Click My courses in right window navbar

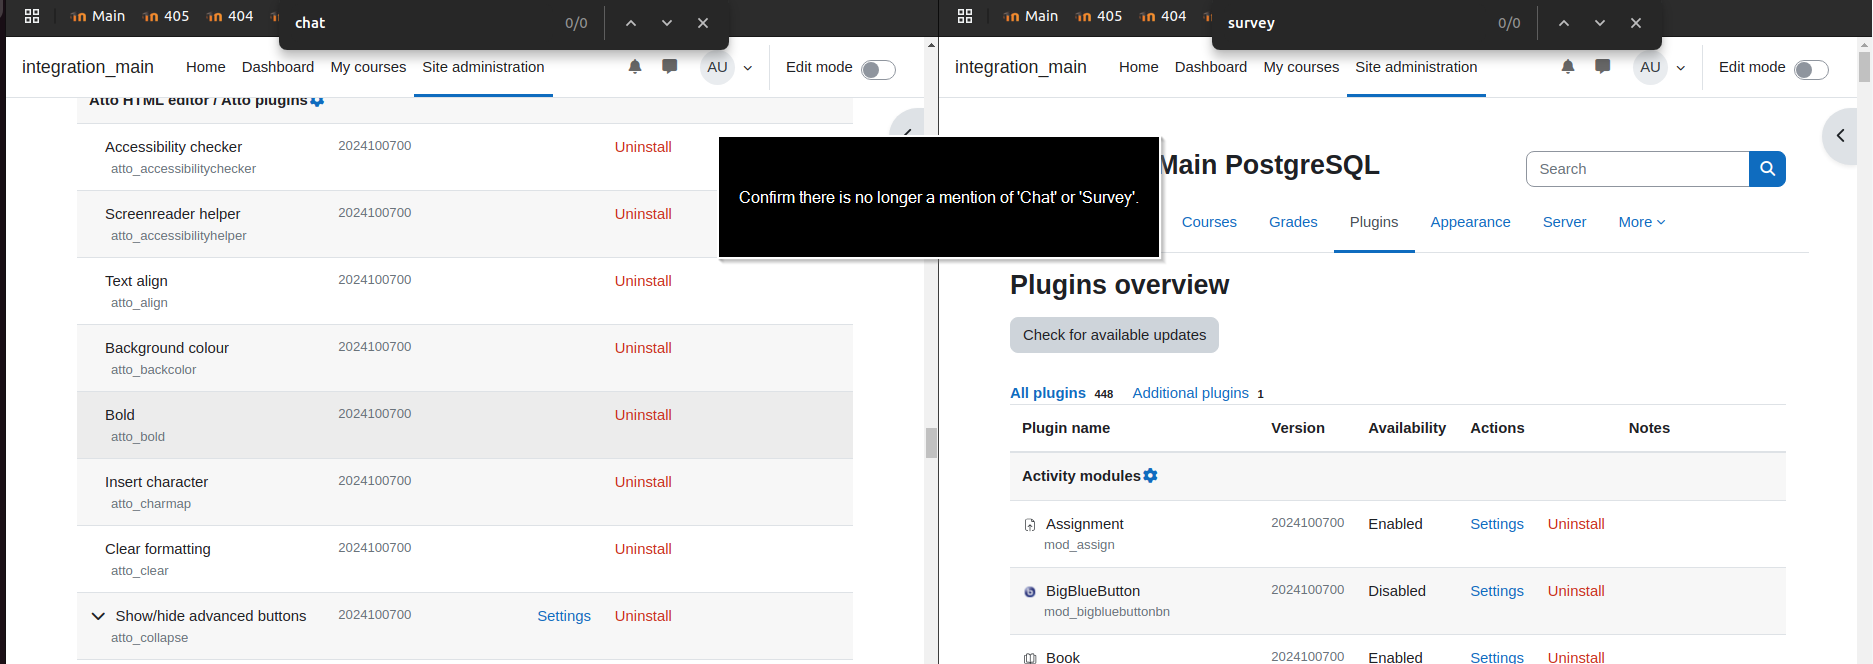click(x=1301, y=67)
